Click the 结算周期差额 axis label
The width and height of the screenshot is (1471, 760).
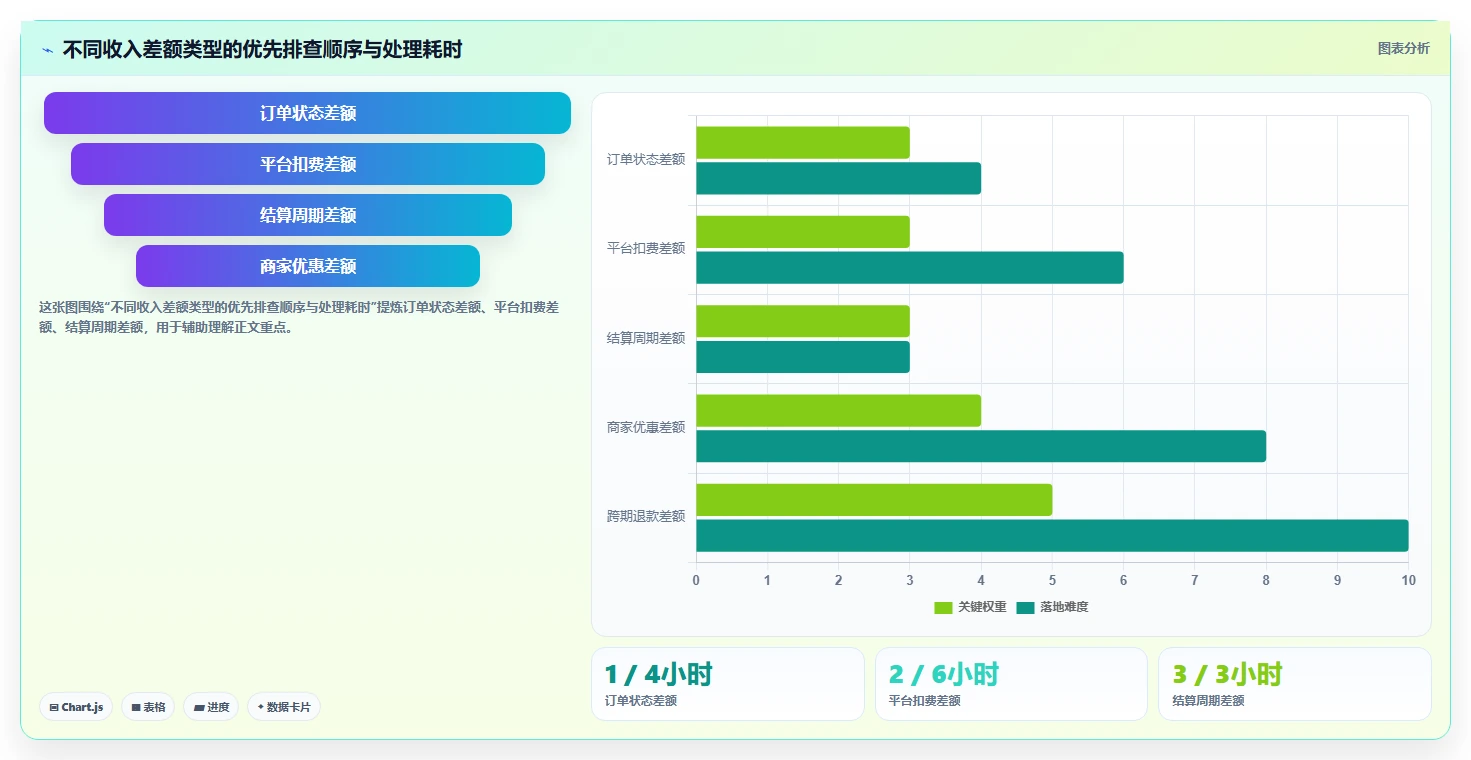pos(646,338)
